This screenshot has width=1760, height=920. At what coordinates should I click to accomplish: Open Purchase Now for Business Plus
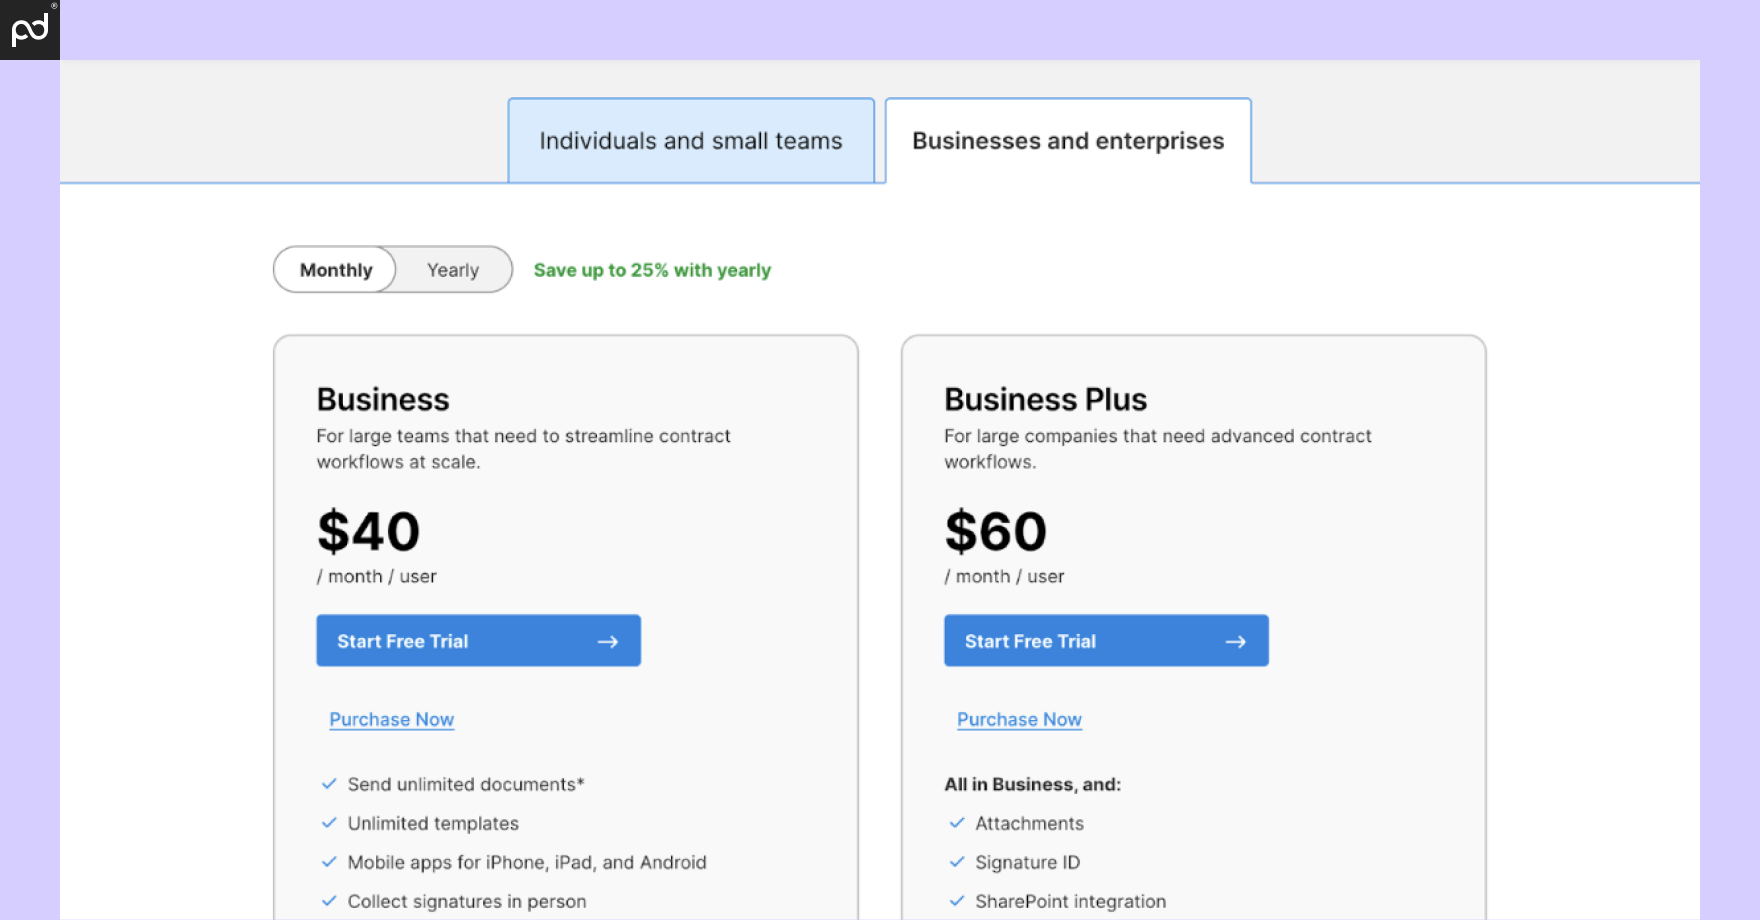(1019, 719)
